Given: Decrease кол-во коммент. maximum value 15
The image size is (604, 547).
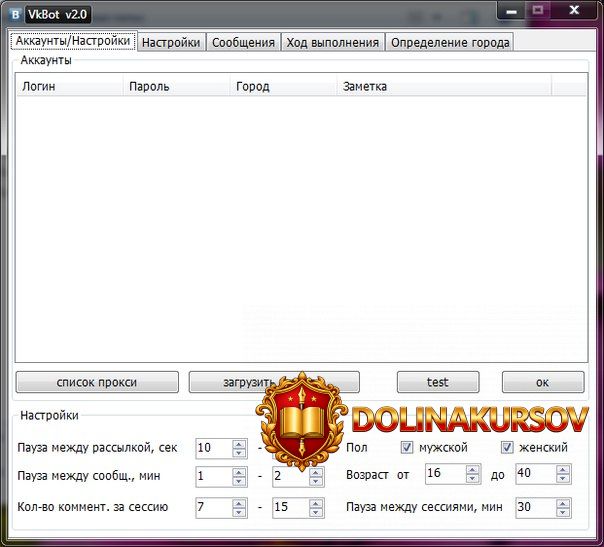Looking at the screenshot, I should (x=315, y=512).
